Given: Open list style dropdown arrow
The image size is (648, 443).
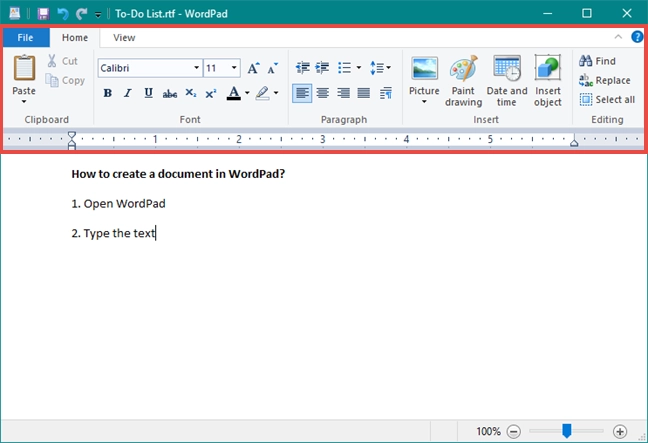Looking at the screenshot, I should 359,67.
